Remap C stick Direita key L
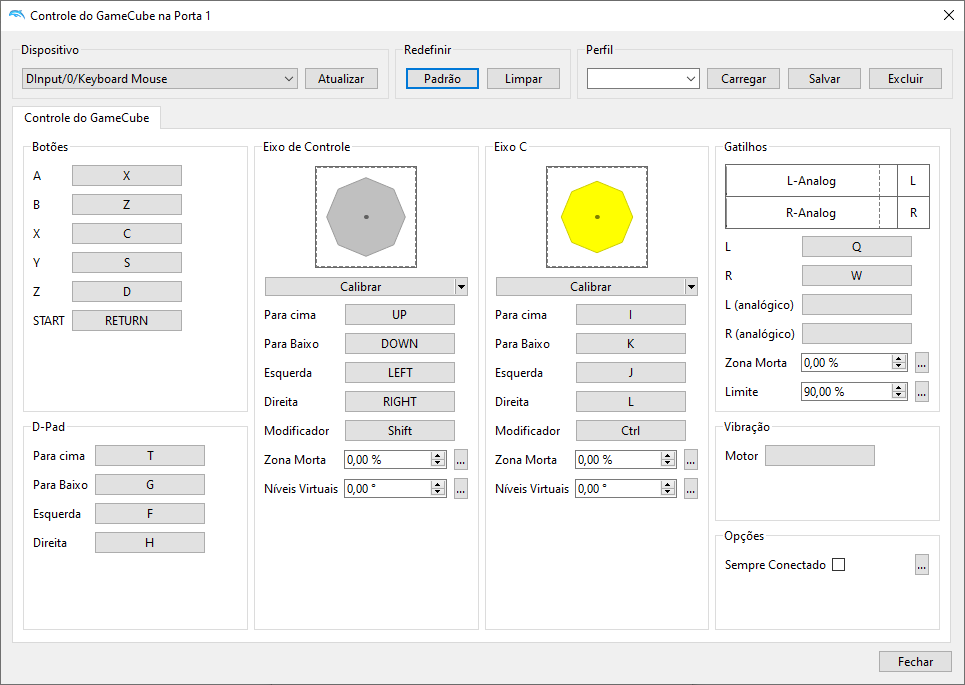965x685 pixels. [x=630, y=401]
